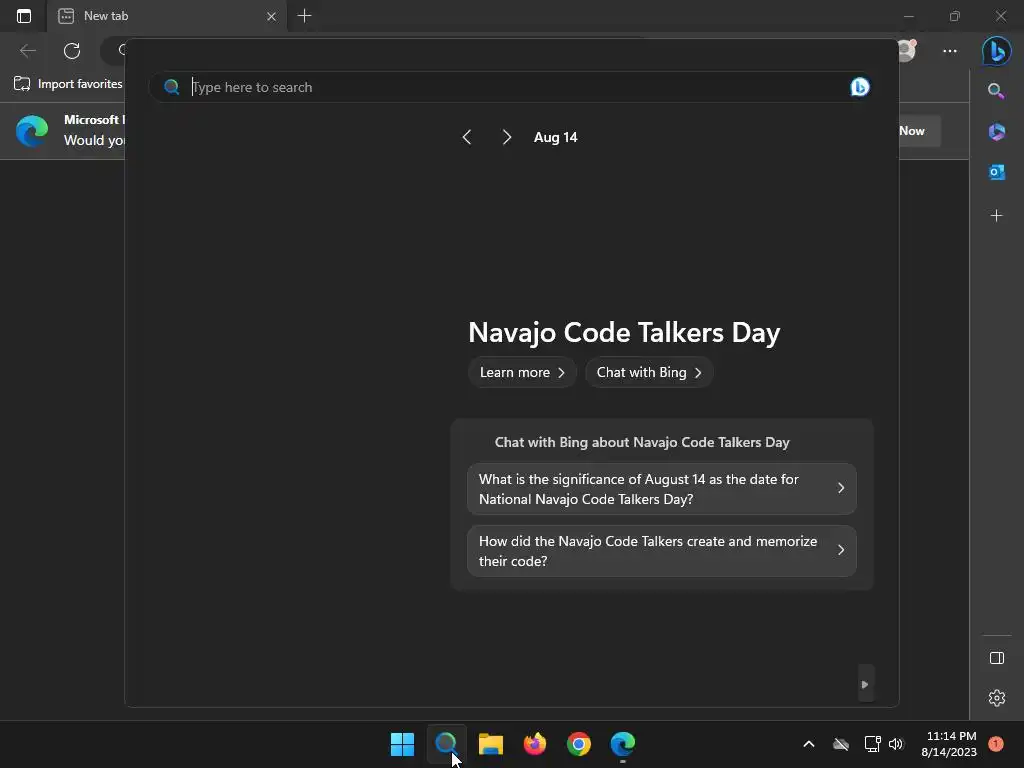
Task: Click the Aug 14 date label
Action: [555, 137]
